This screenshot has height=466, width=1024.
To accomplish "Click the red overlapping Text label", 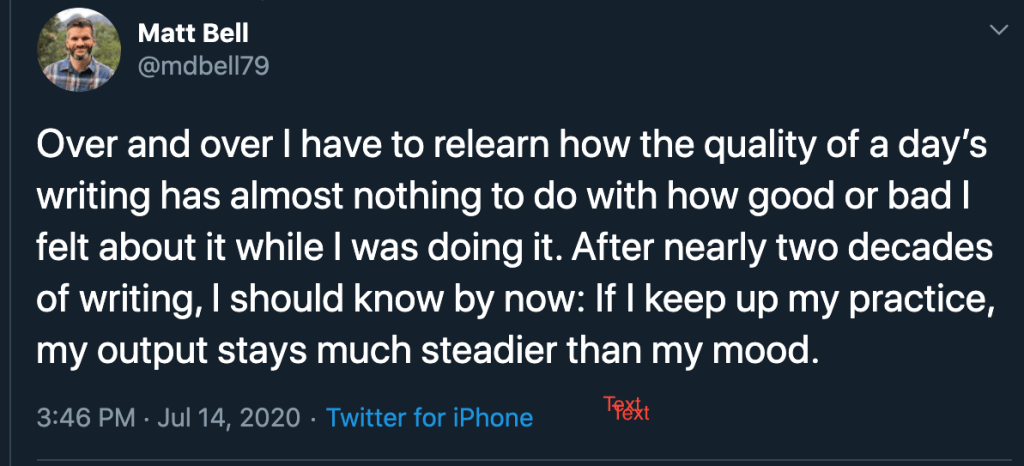I will [627, 408].
